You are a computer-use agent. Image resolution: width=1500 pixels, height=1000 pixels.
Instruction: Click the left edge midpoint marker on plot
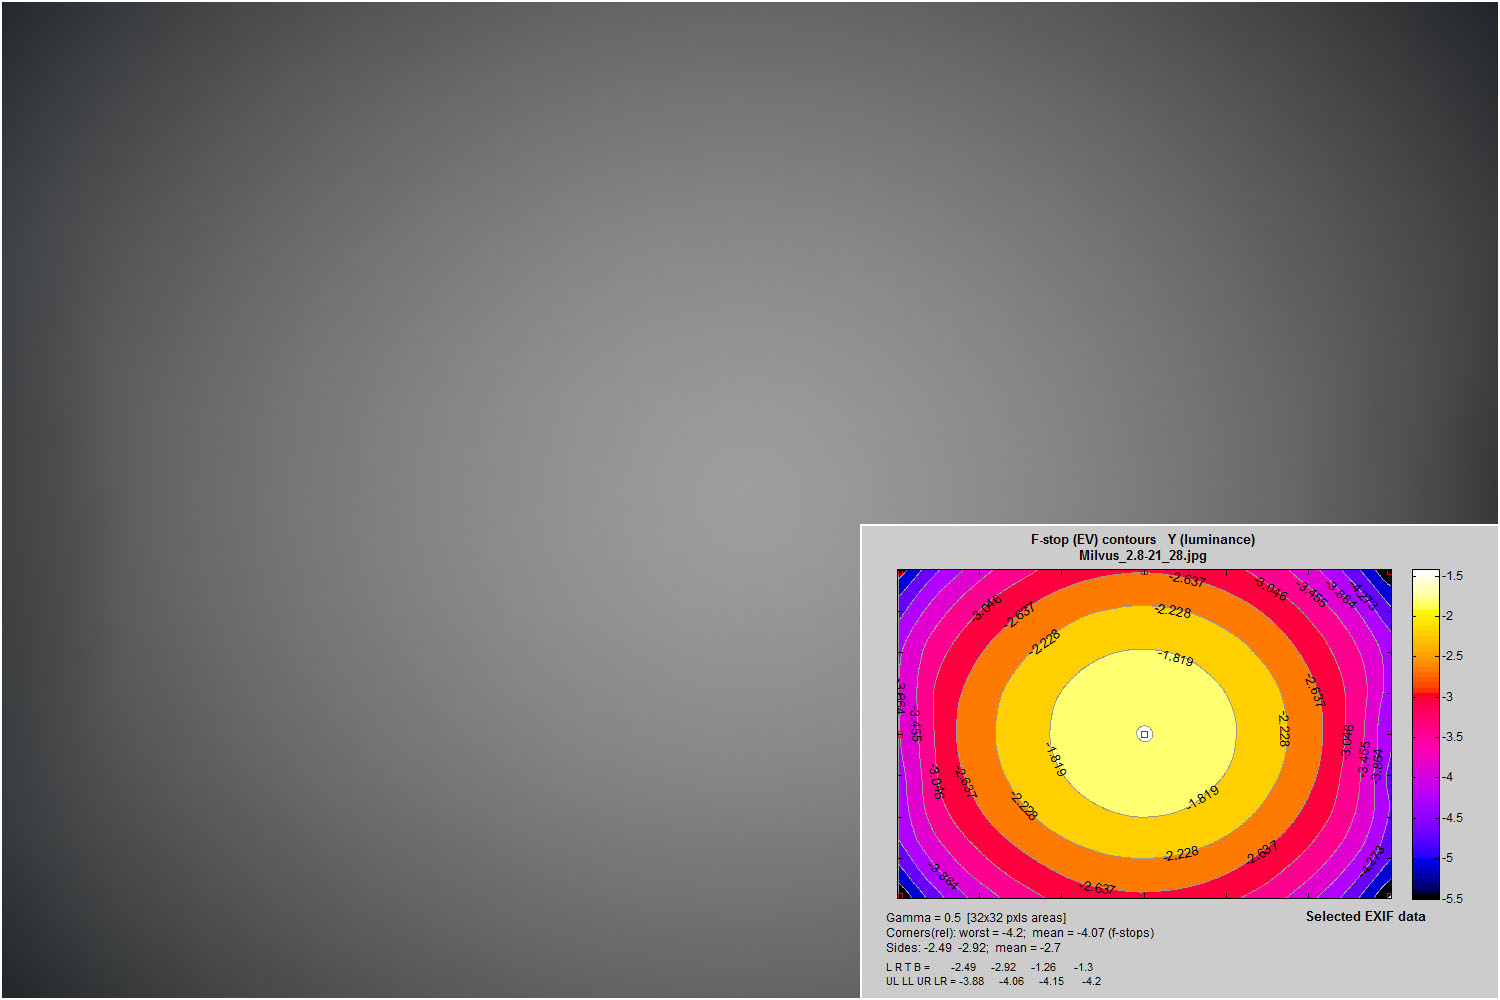[x=900, y=734]
